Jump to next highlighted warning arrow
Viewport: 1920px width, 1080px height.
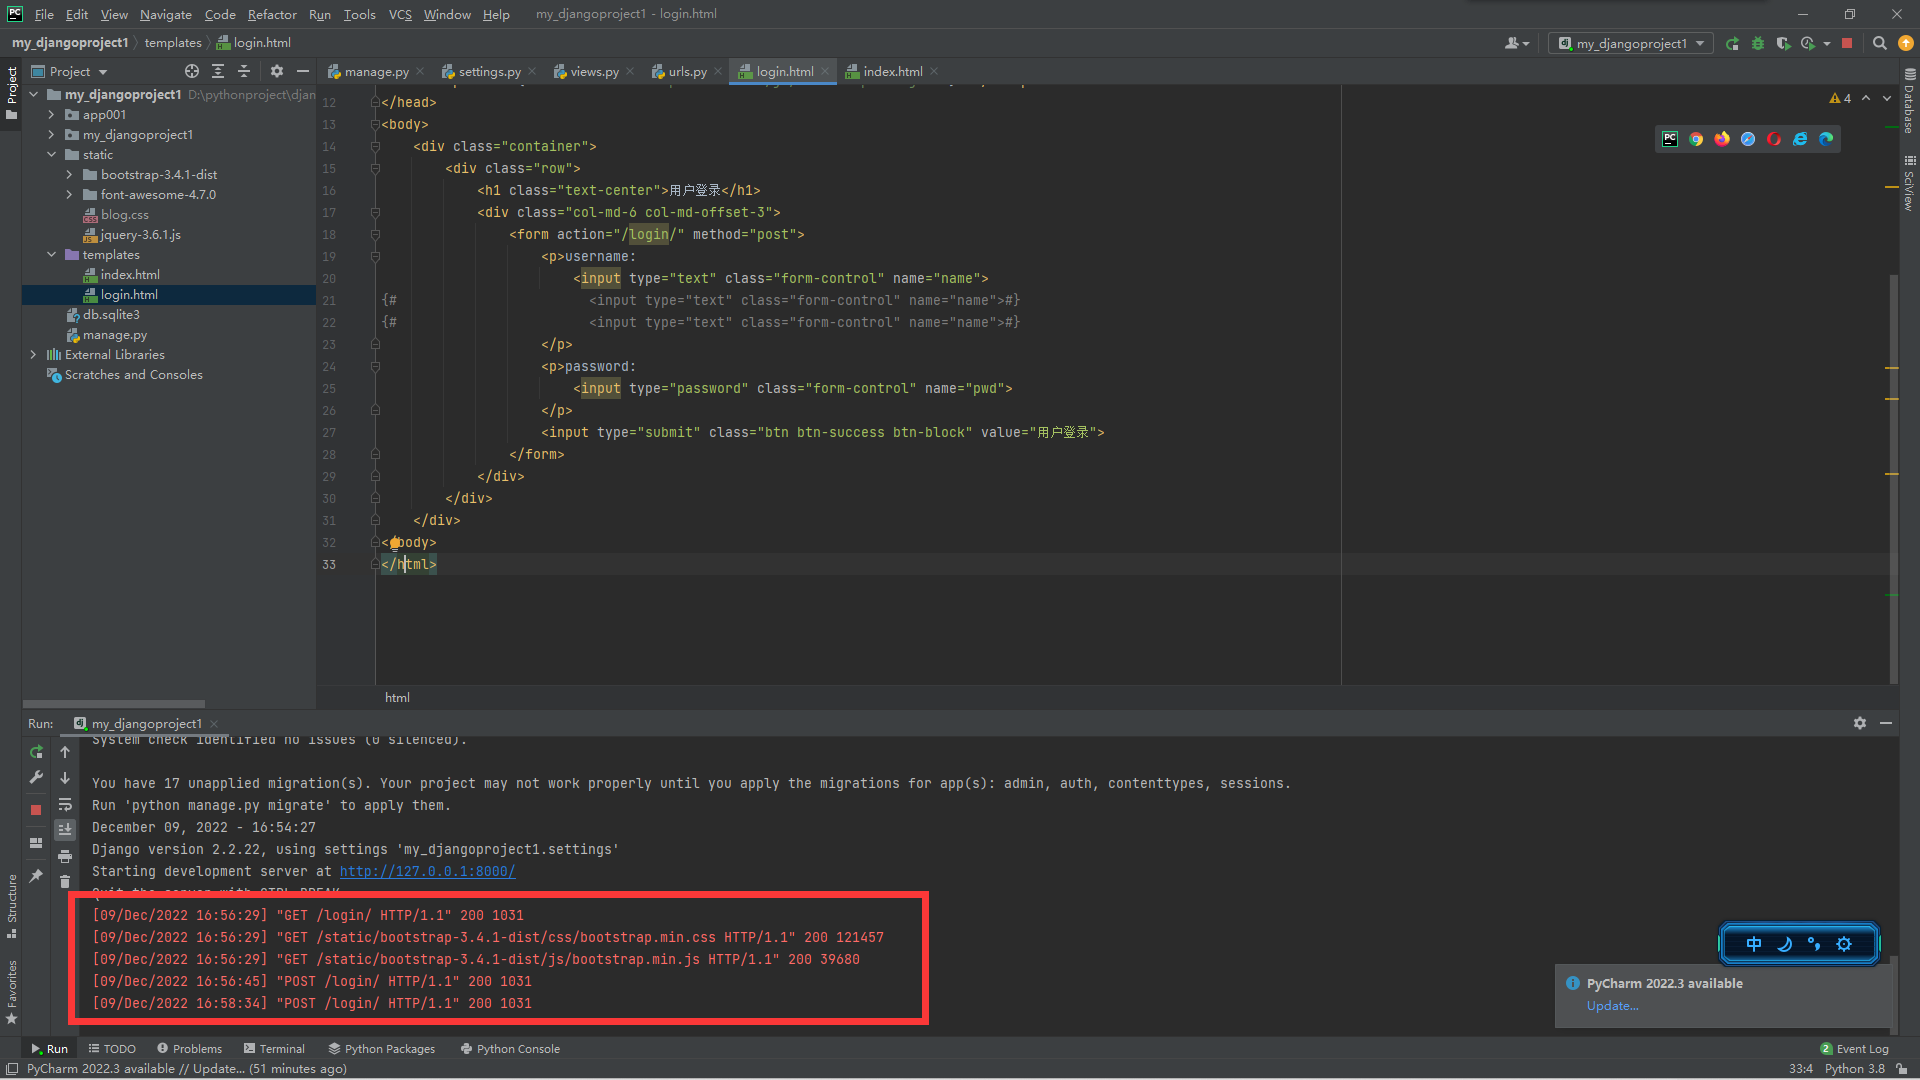[x=1887, y=98]
